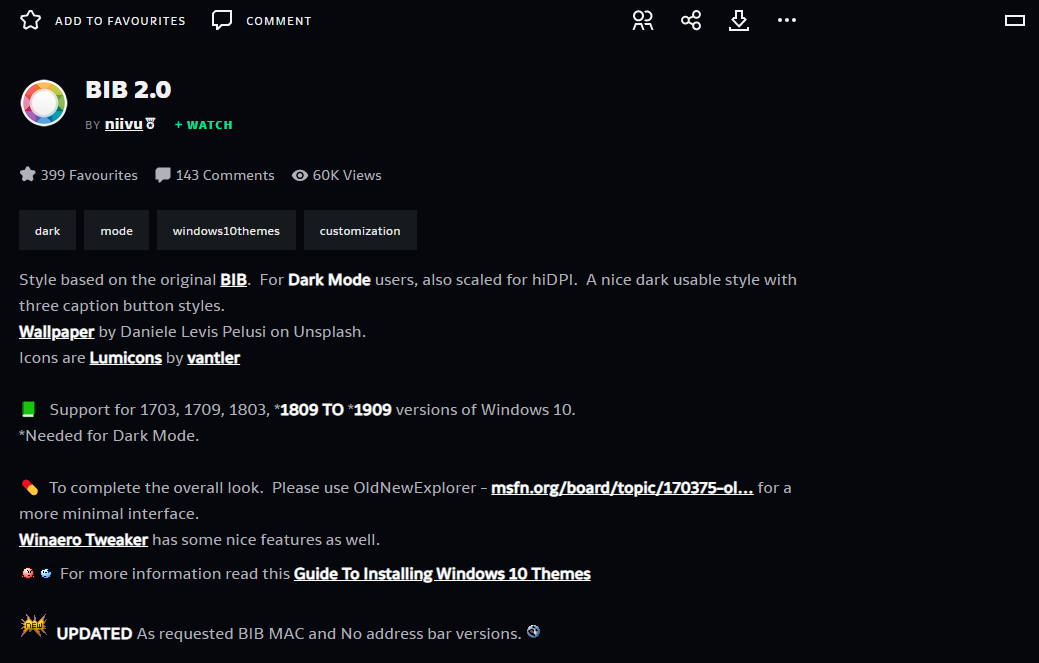The height and width of the screenshot is (663, 1039).
Task: Click the COMMENT label
Action: coord(278,21)
